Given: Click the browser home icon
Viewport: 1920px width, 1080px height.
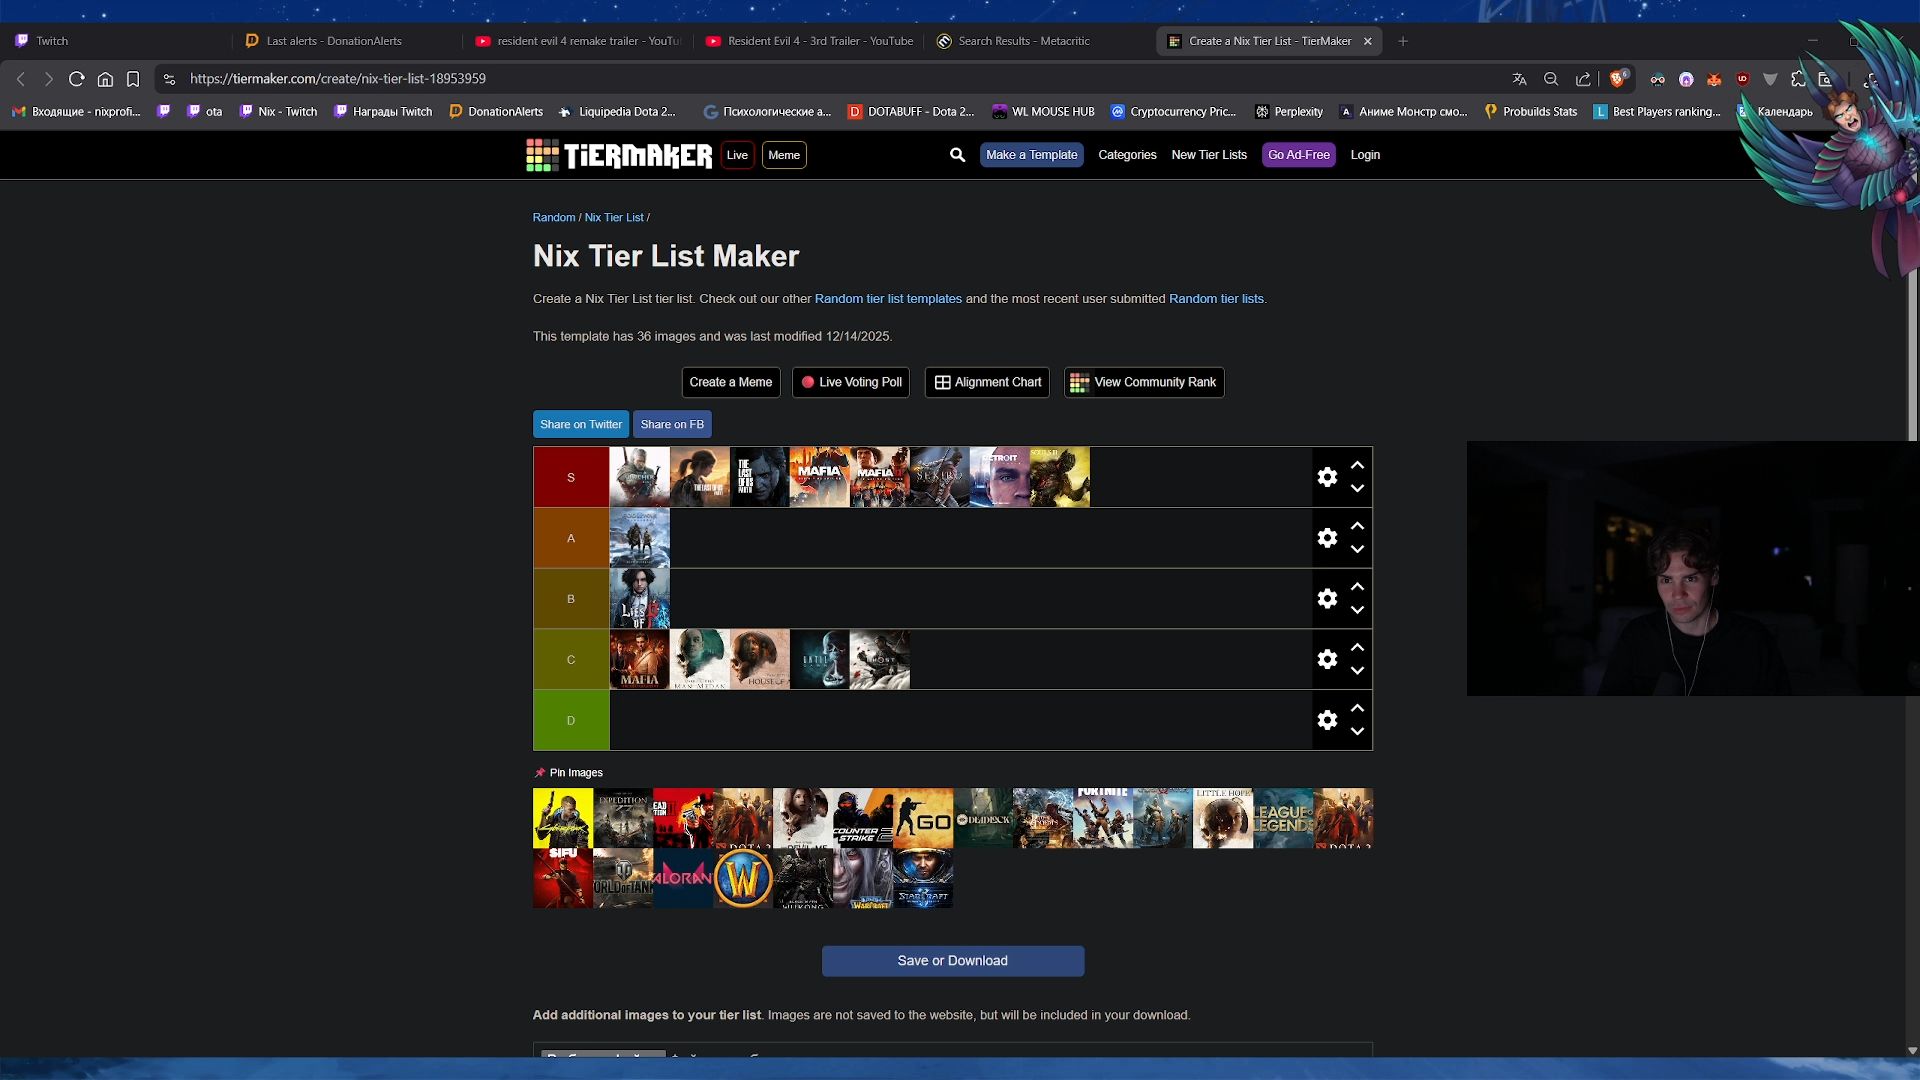Looking at the screenshot, I should (105, 79).
